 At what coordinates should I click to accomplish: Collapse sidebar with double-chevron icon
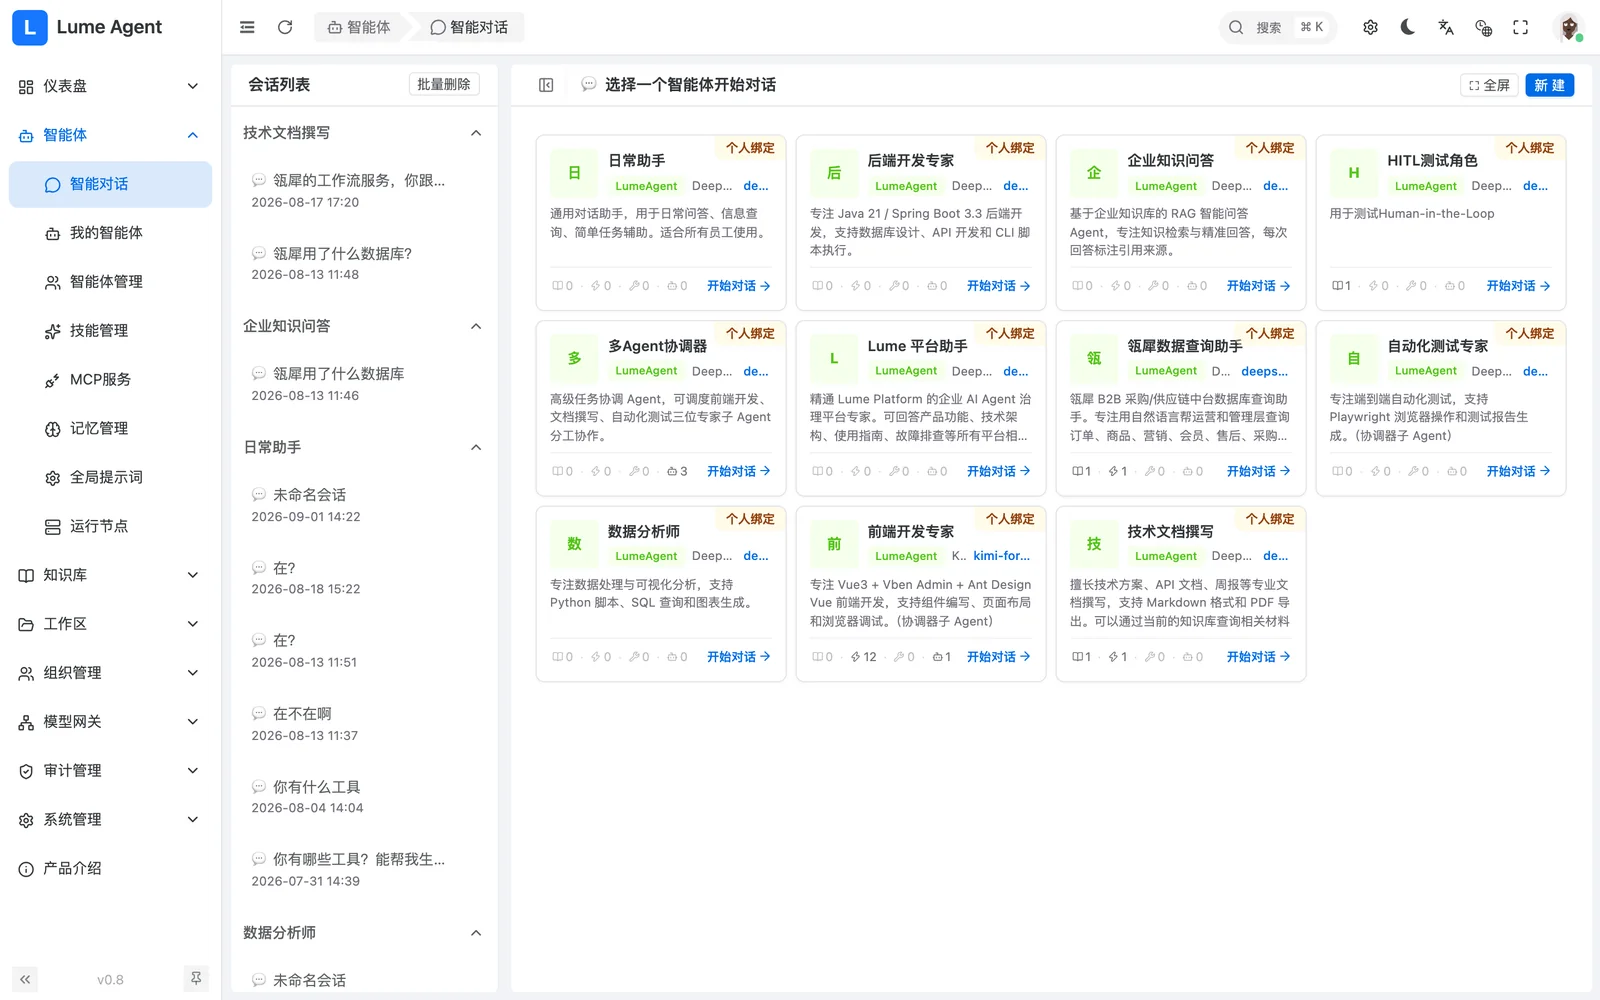click(x=25, y=979)
